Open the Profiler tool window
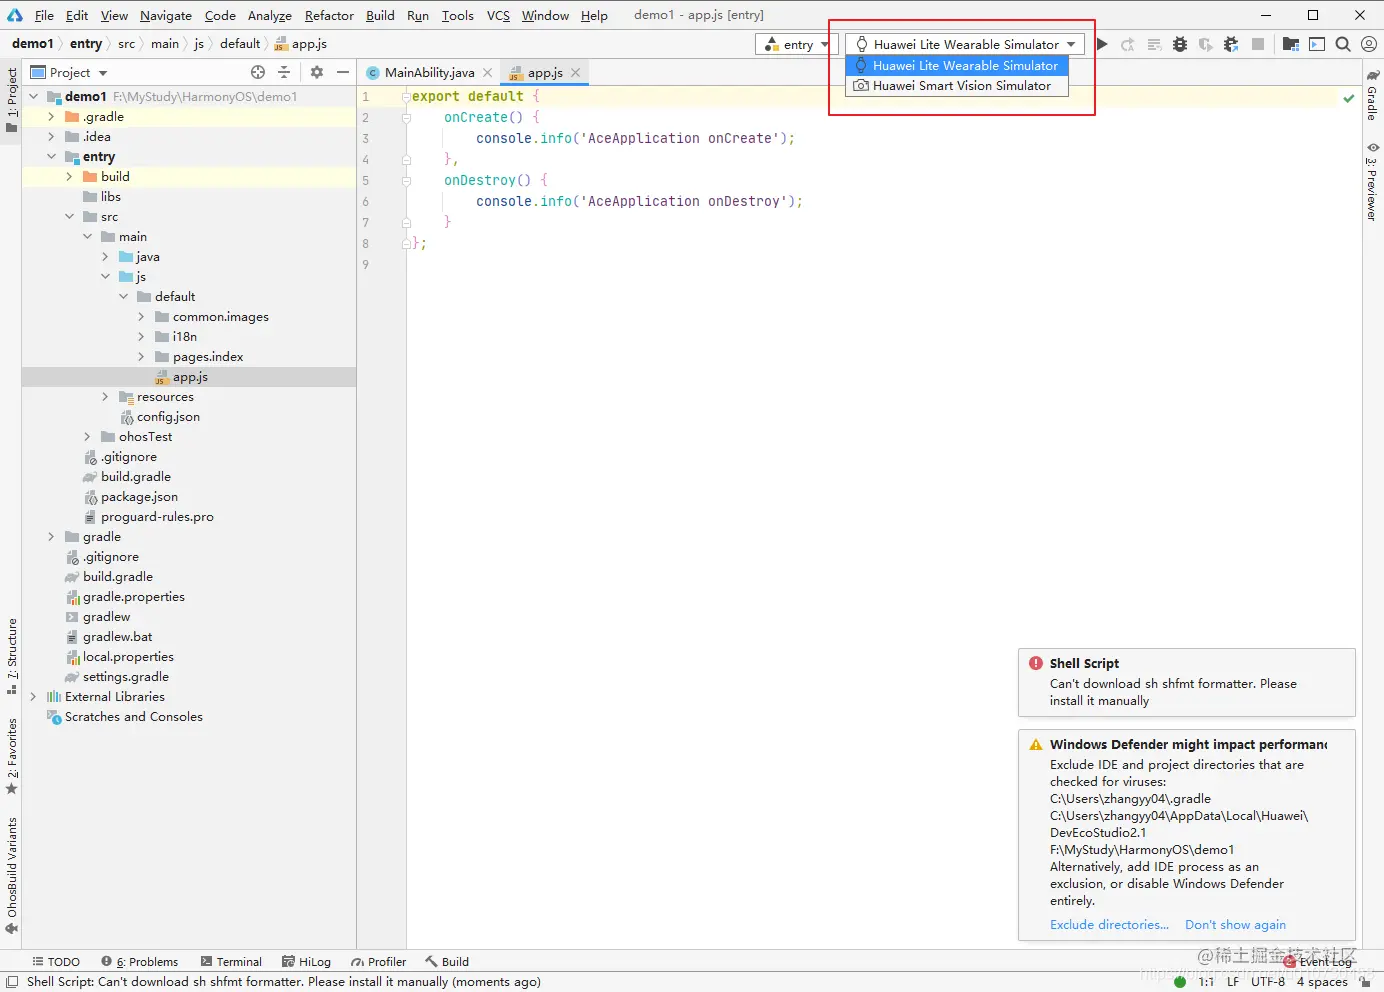Screen dimensions: 1384x992 (x=378, y=962)
